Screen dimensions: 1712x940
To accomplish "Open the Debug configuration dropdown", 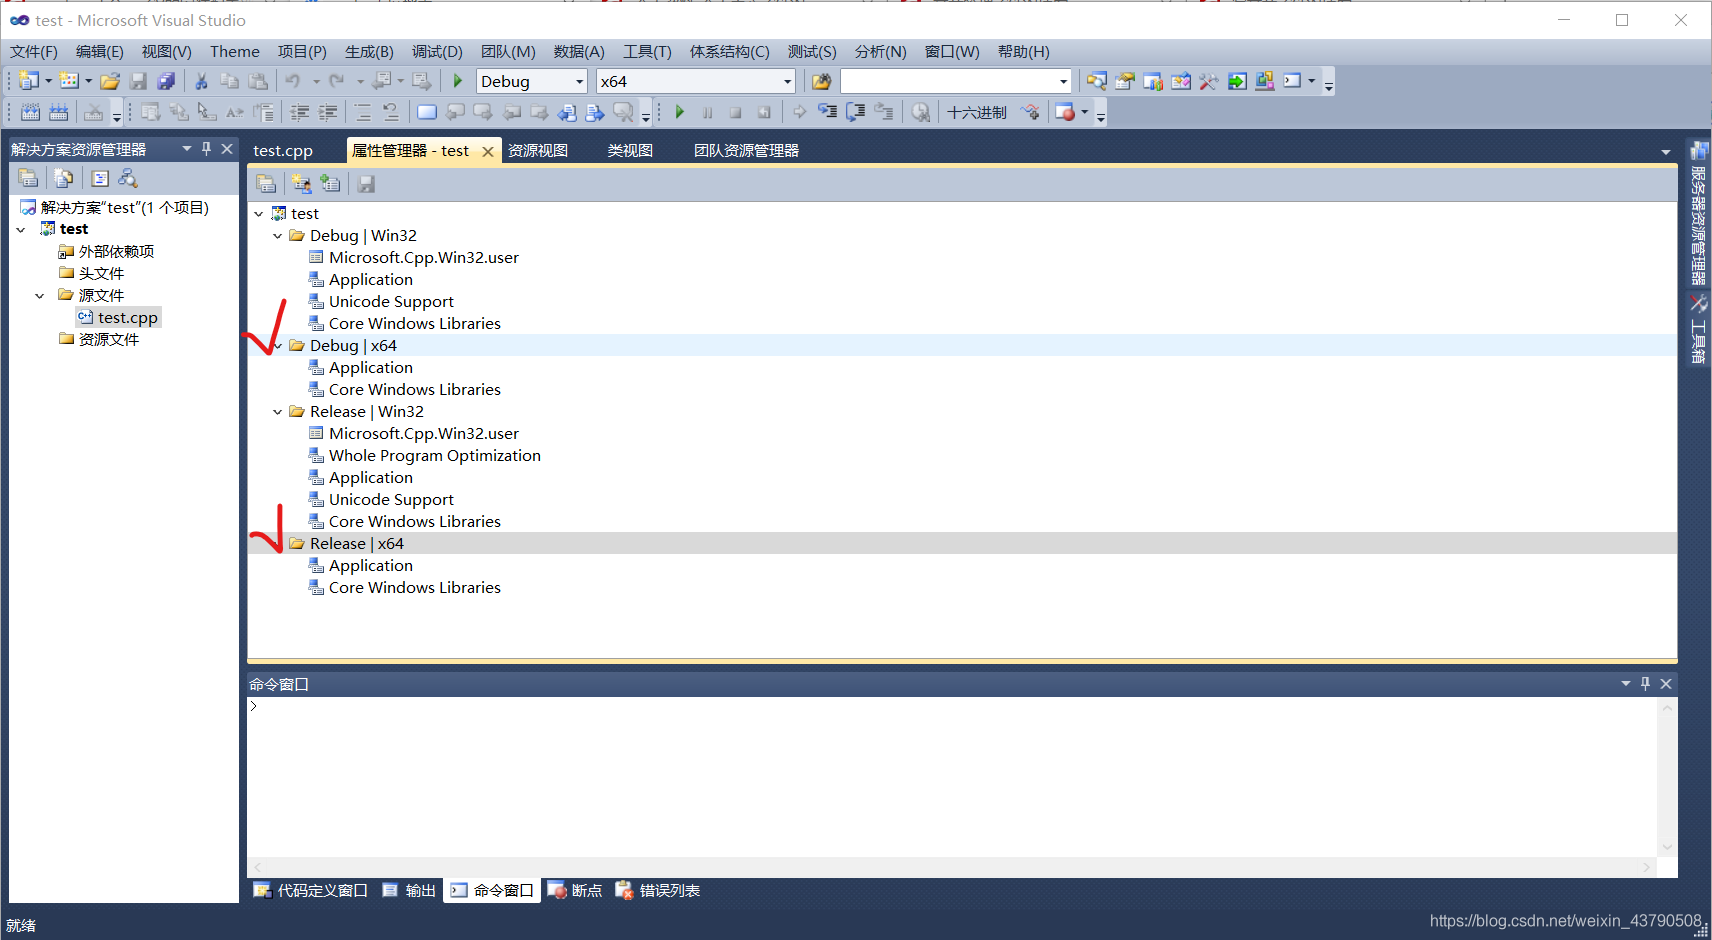I will click(579, 81).
